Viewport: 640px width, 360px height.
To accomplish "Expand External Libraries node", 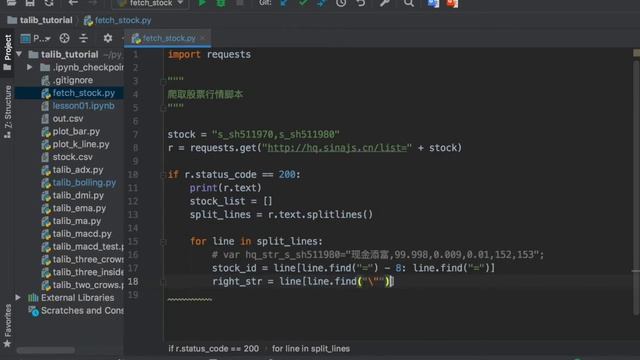I will tap(18, 298).
